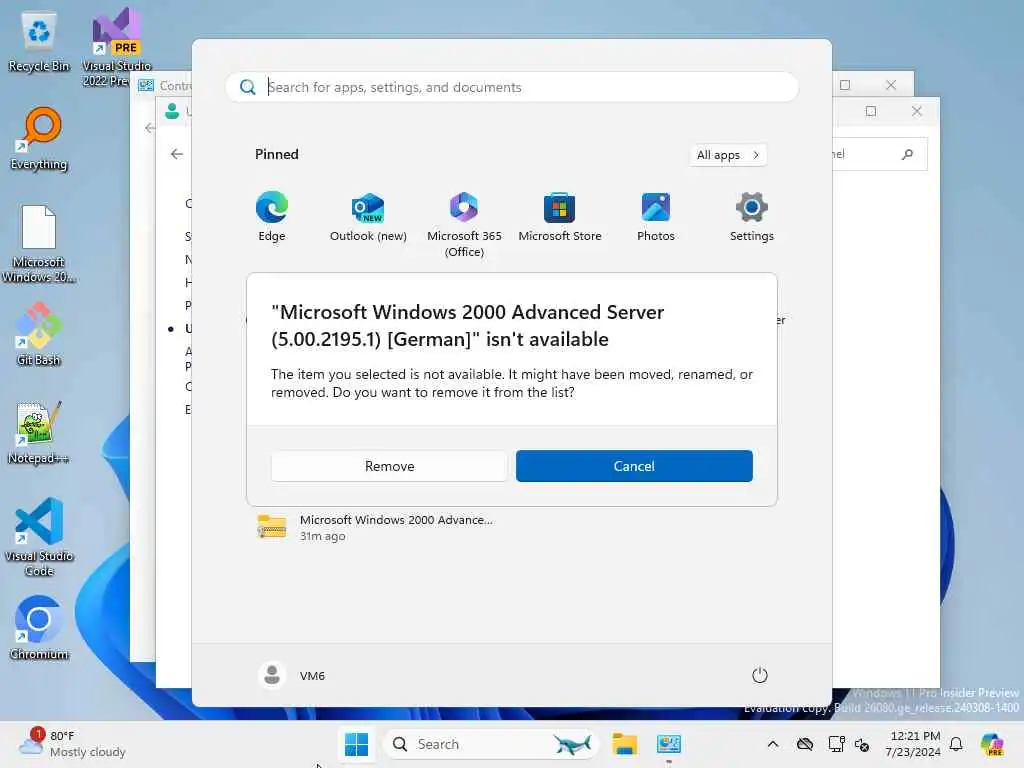The height and width of the screenshot is (768, 1024).
Task: Open the notification bell icon
Action: 956,744
